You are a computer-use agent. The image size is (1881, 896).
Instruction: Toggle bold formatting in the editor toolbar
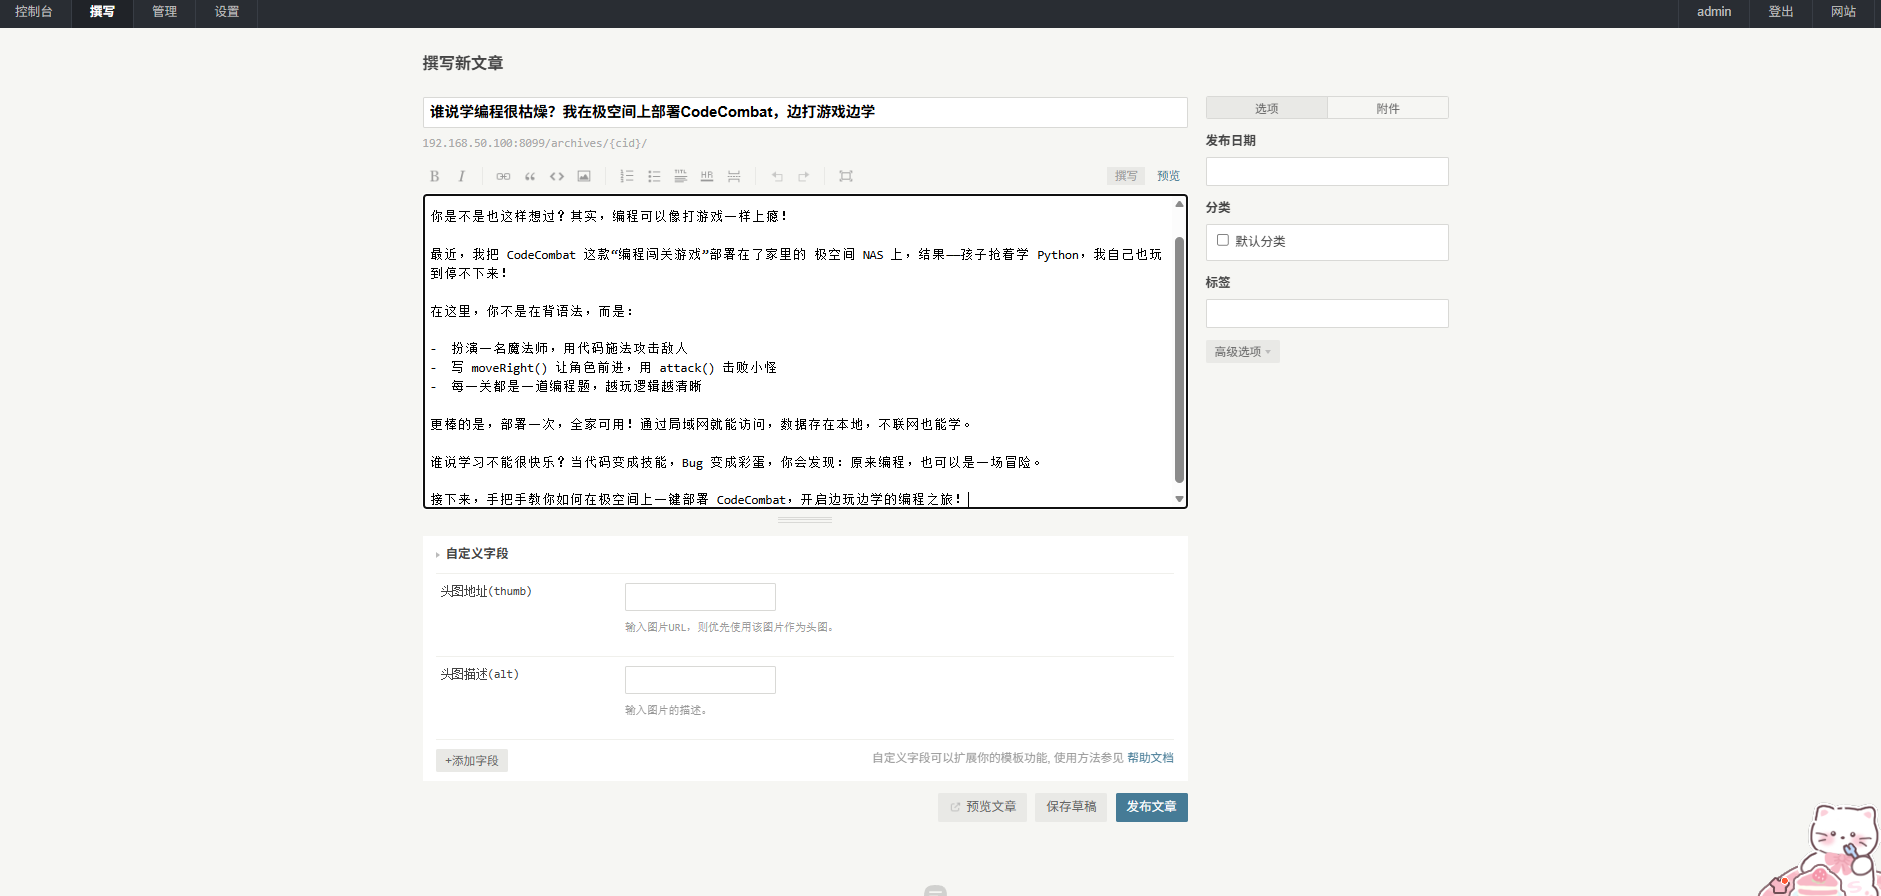pyautogui.click(x=434, y=176)
